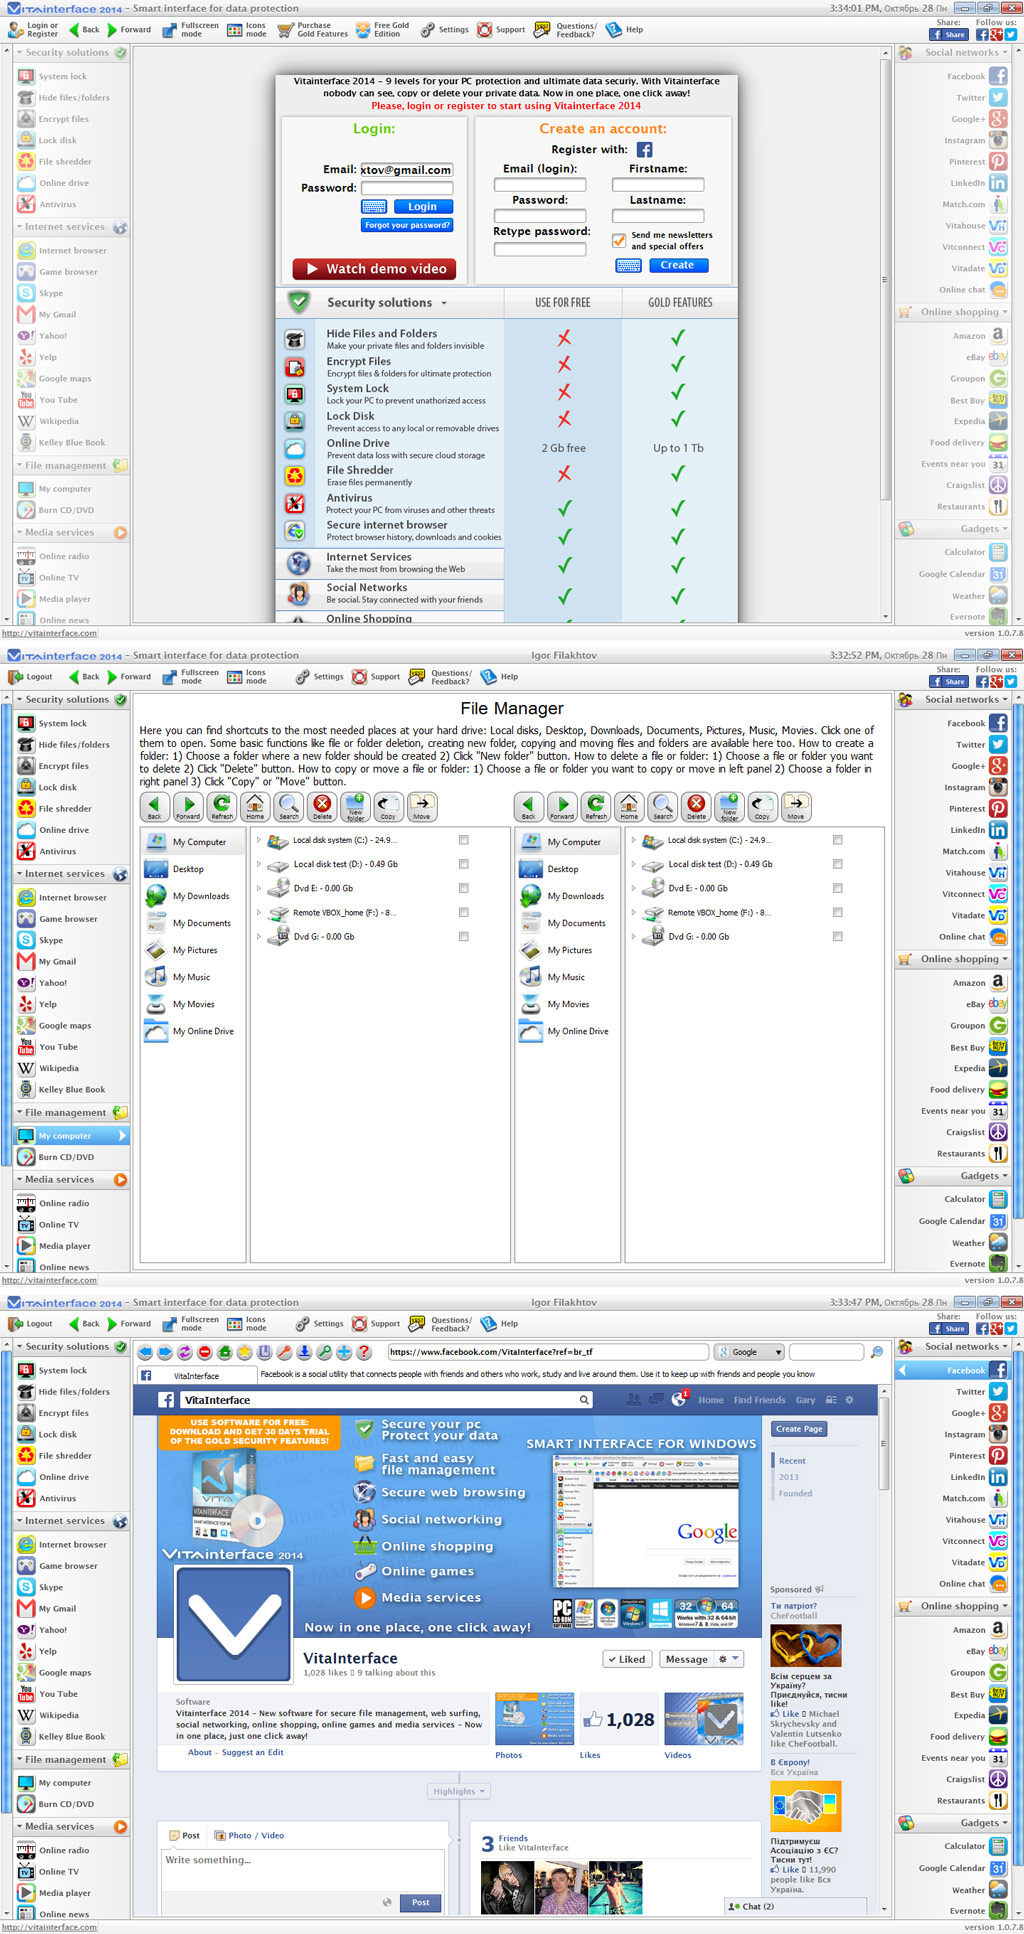Viewport: 1024px width, 1934px height.
Task: Click the login Password input field
Action: (407, 188)
